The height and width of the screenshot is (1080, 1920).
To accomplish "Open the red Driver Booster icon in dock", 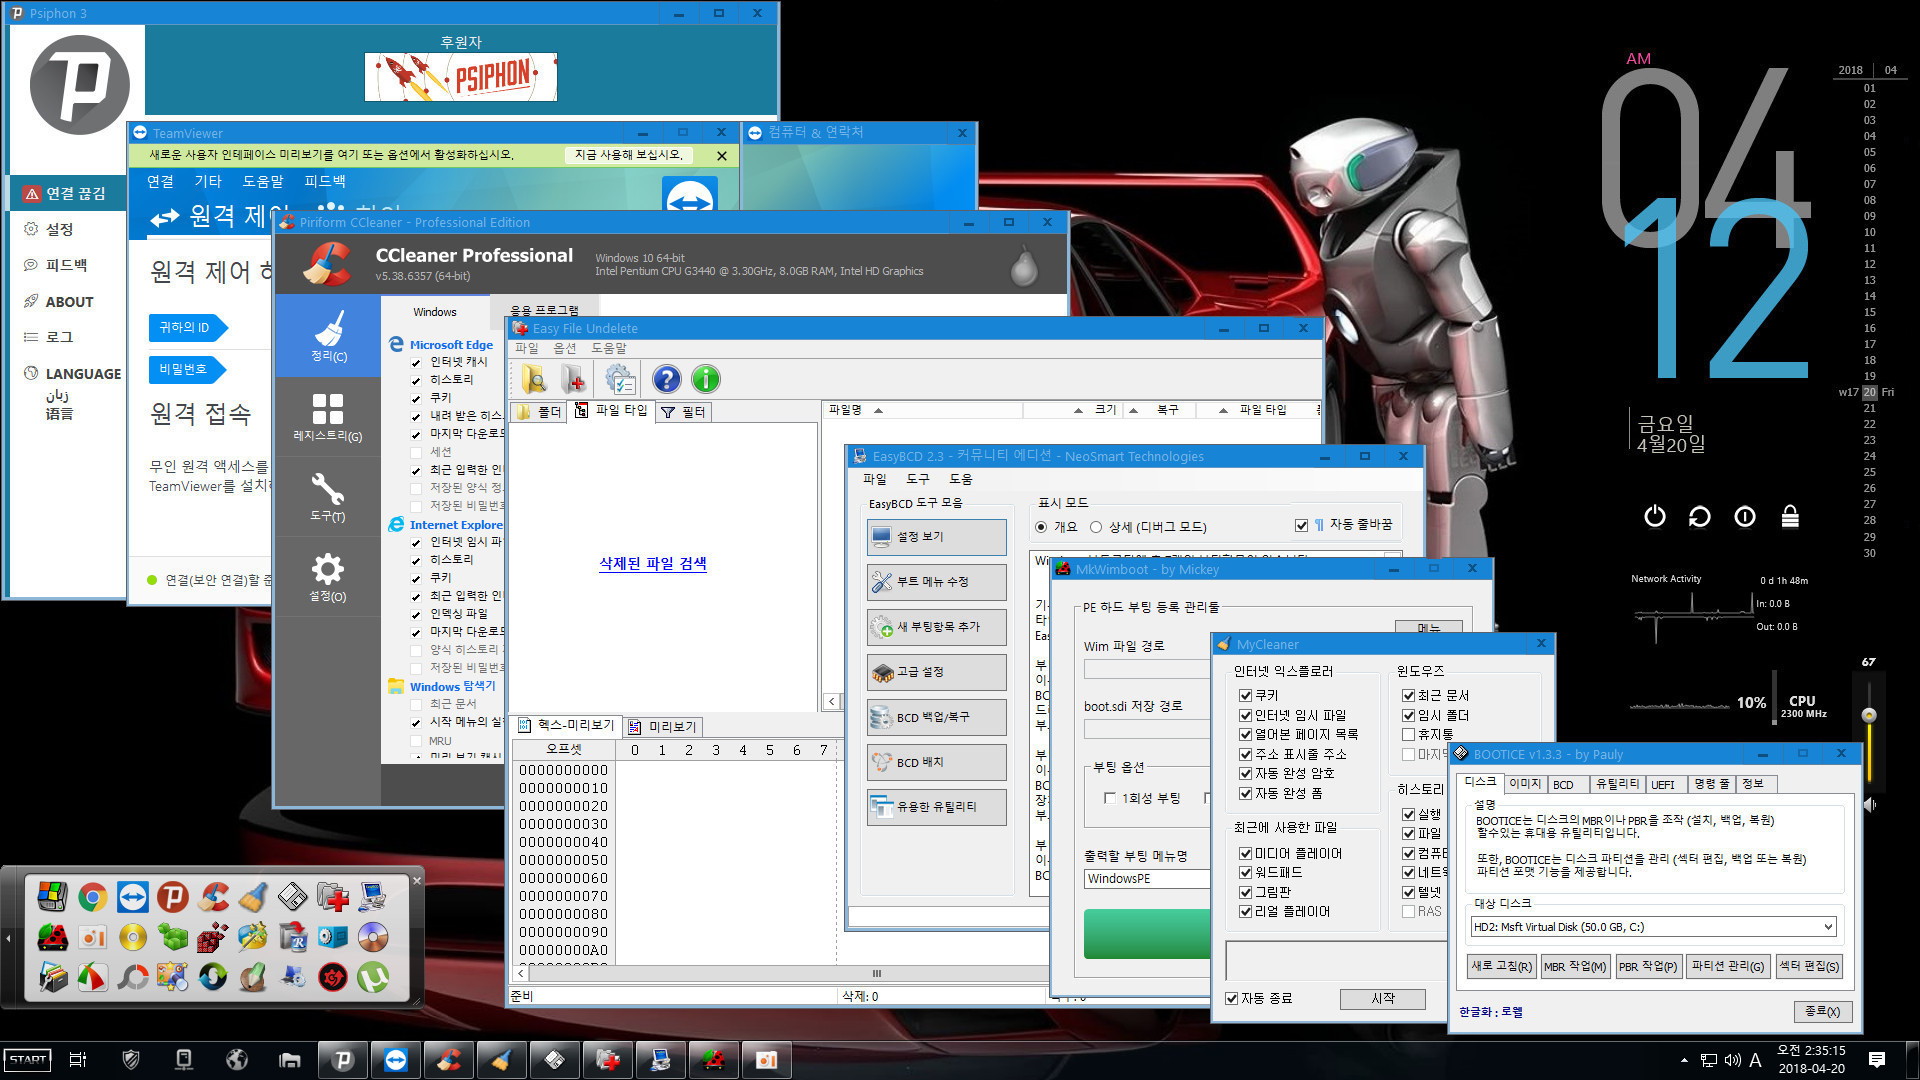I will click(x=332, y=977).
